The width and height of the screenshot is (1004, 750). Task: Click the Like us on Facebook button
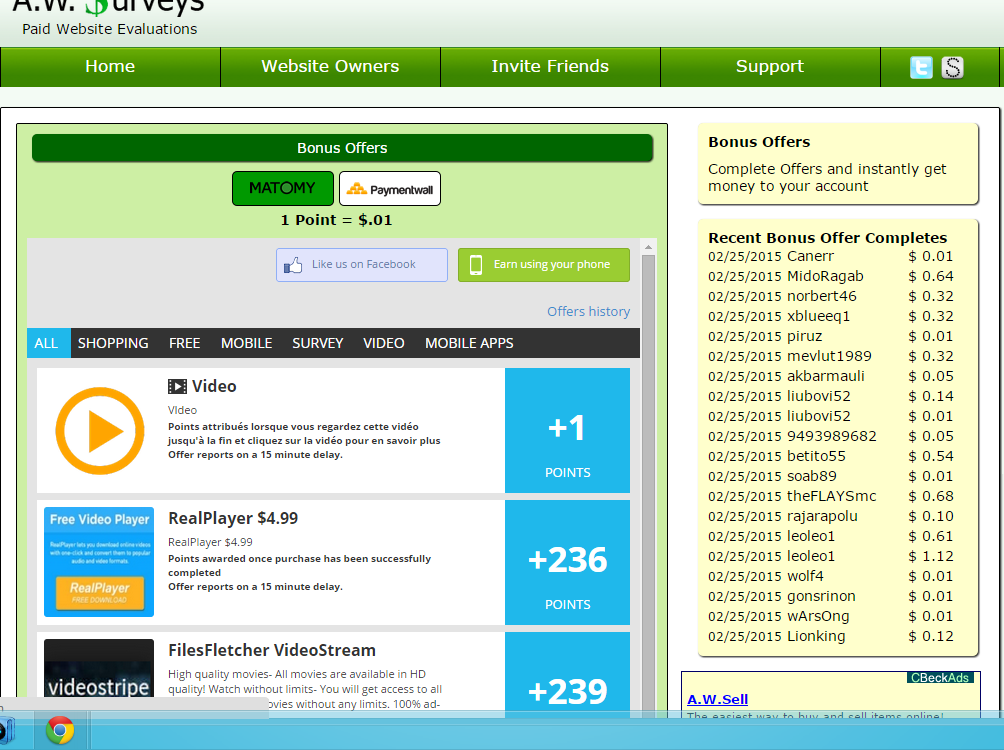tap(362, 265)
